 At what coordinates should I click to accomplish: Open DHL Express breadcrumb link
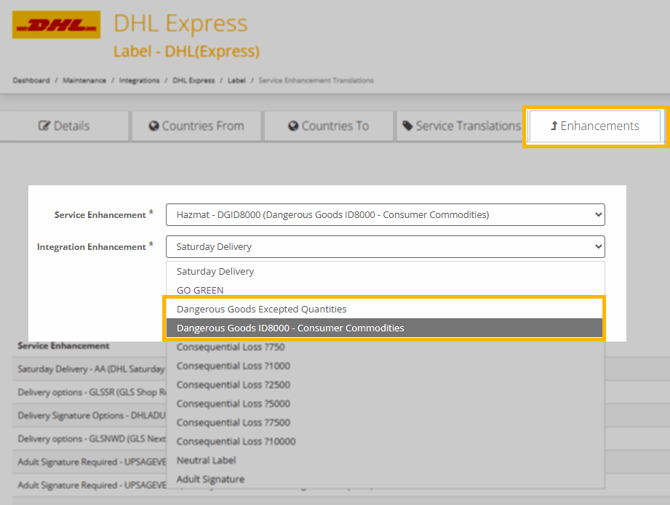(194, 80)
